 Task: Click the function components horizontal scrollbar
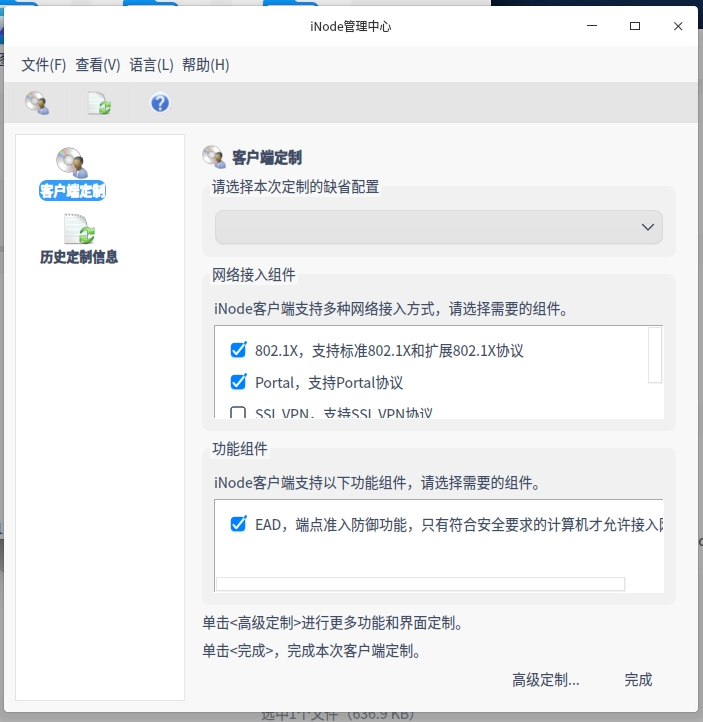coord(421,584)
